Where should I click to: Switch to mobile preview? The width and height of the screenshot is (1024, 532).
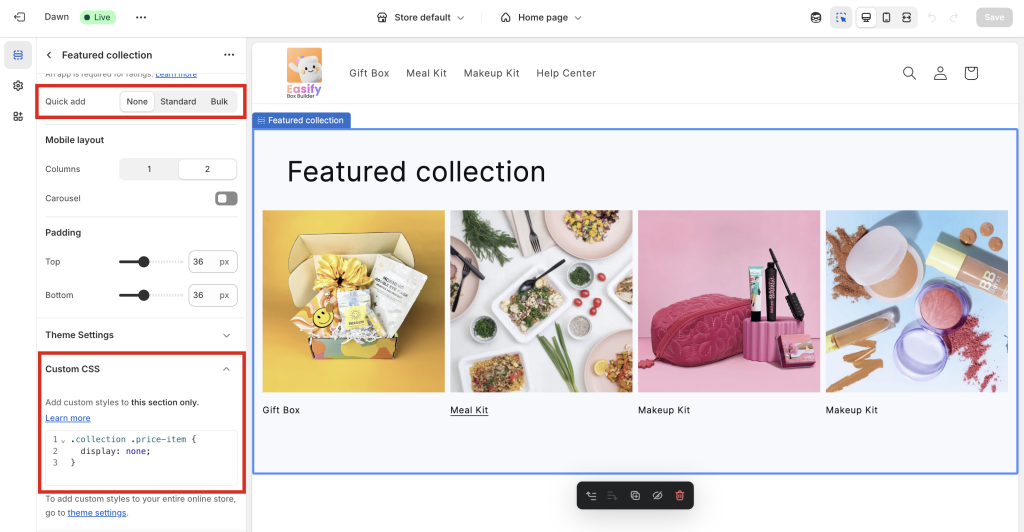pos(886,18)
